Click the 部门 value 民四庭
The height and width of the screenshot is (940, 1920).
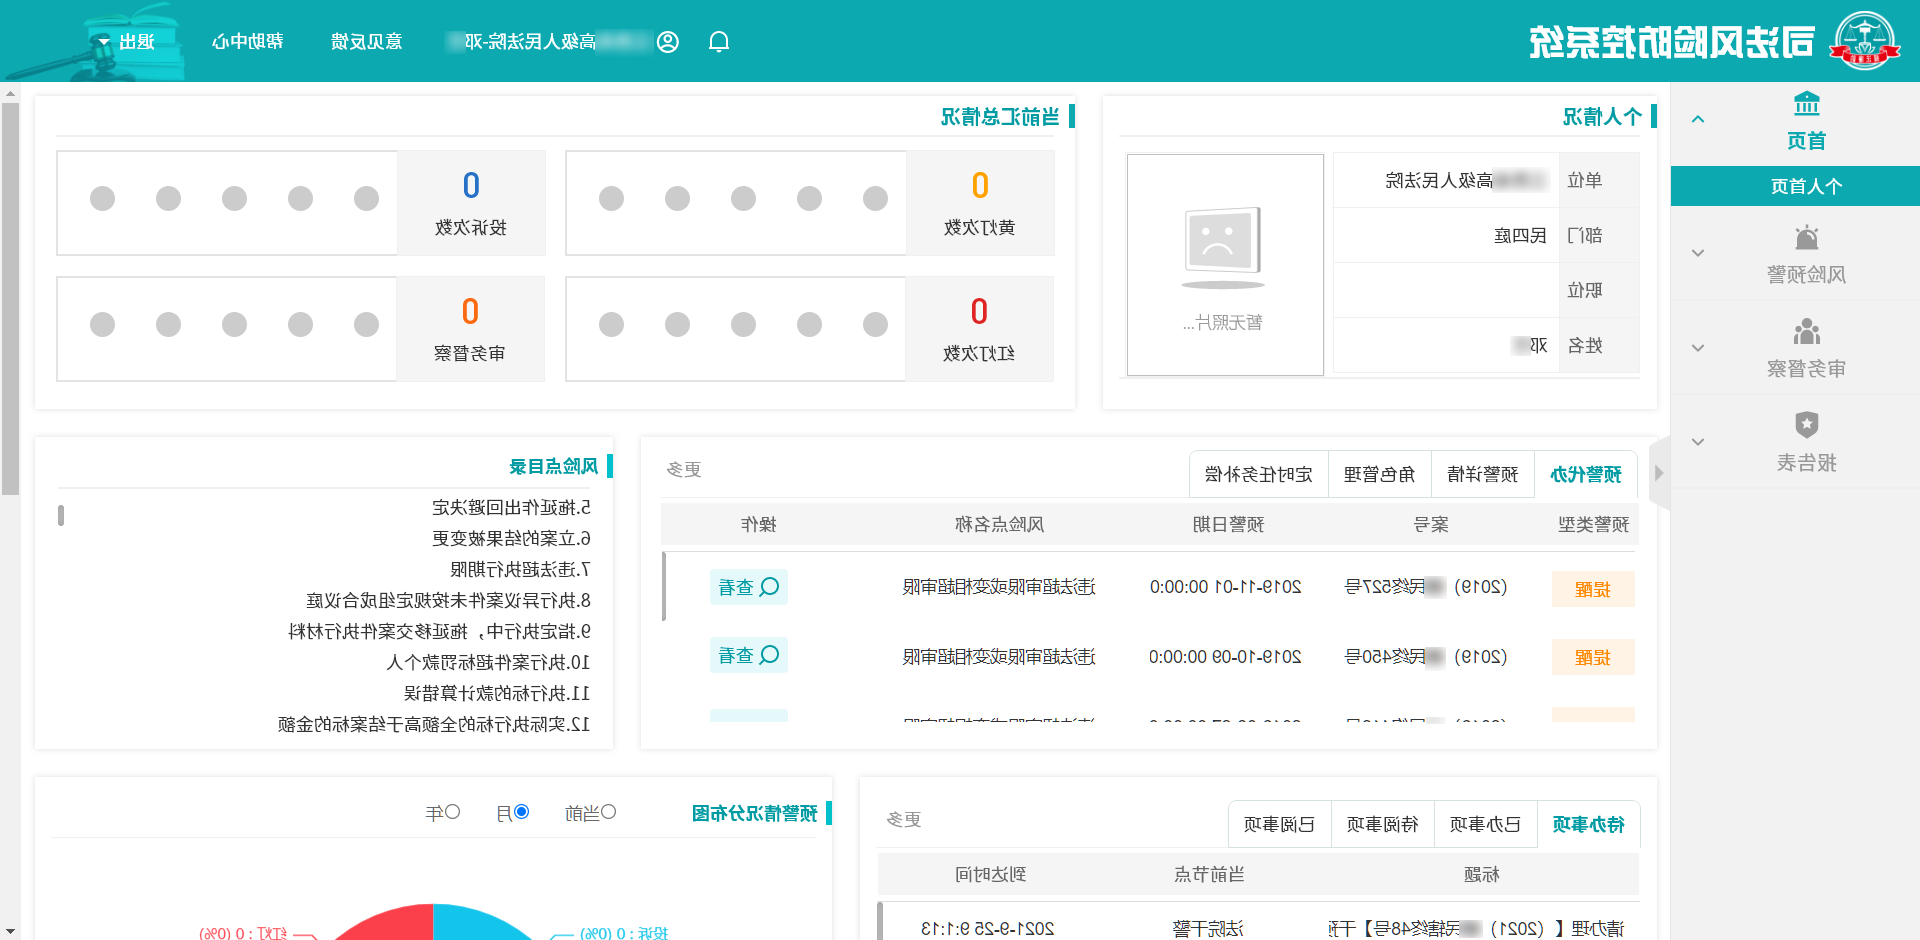click(x=1520, y=235)
